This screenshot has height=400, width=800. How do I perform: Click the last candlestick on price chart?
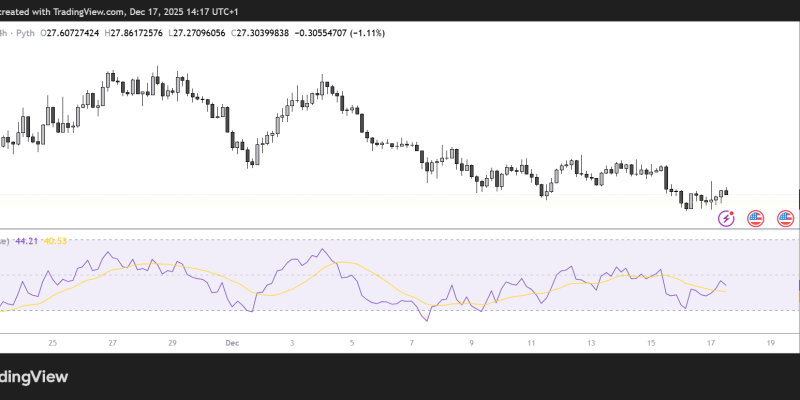727,192
